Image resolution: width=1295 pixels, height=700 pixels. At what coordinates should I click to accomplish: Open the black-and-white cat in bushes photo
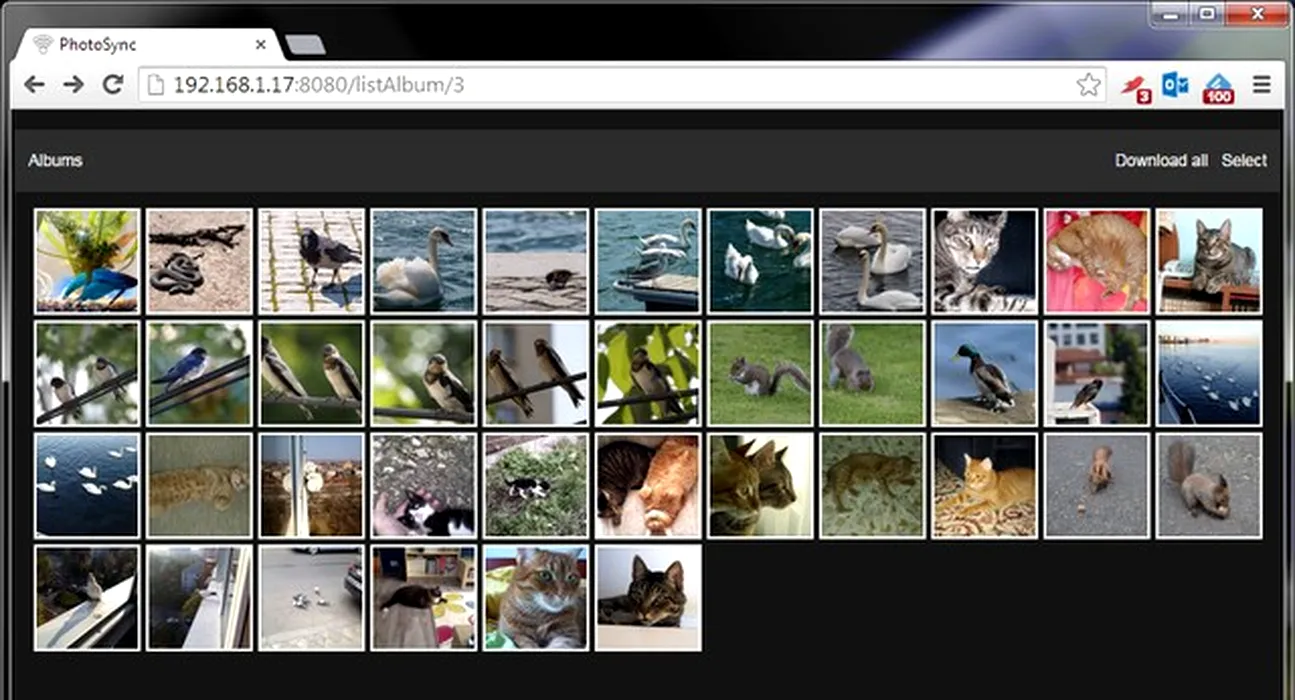pyautogui.click(x=536, y=485)
